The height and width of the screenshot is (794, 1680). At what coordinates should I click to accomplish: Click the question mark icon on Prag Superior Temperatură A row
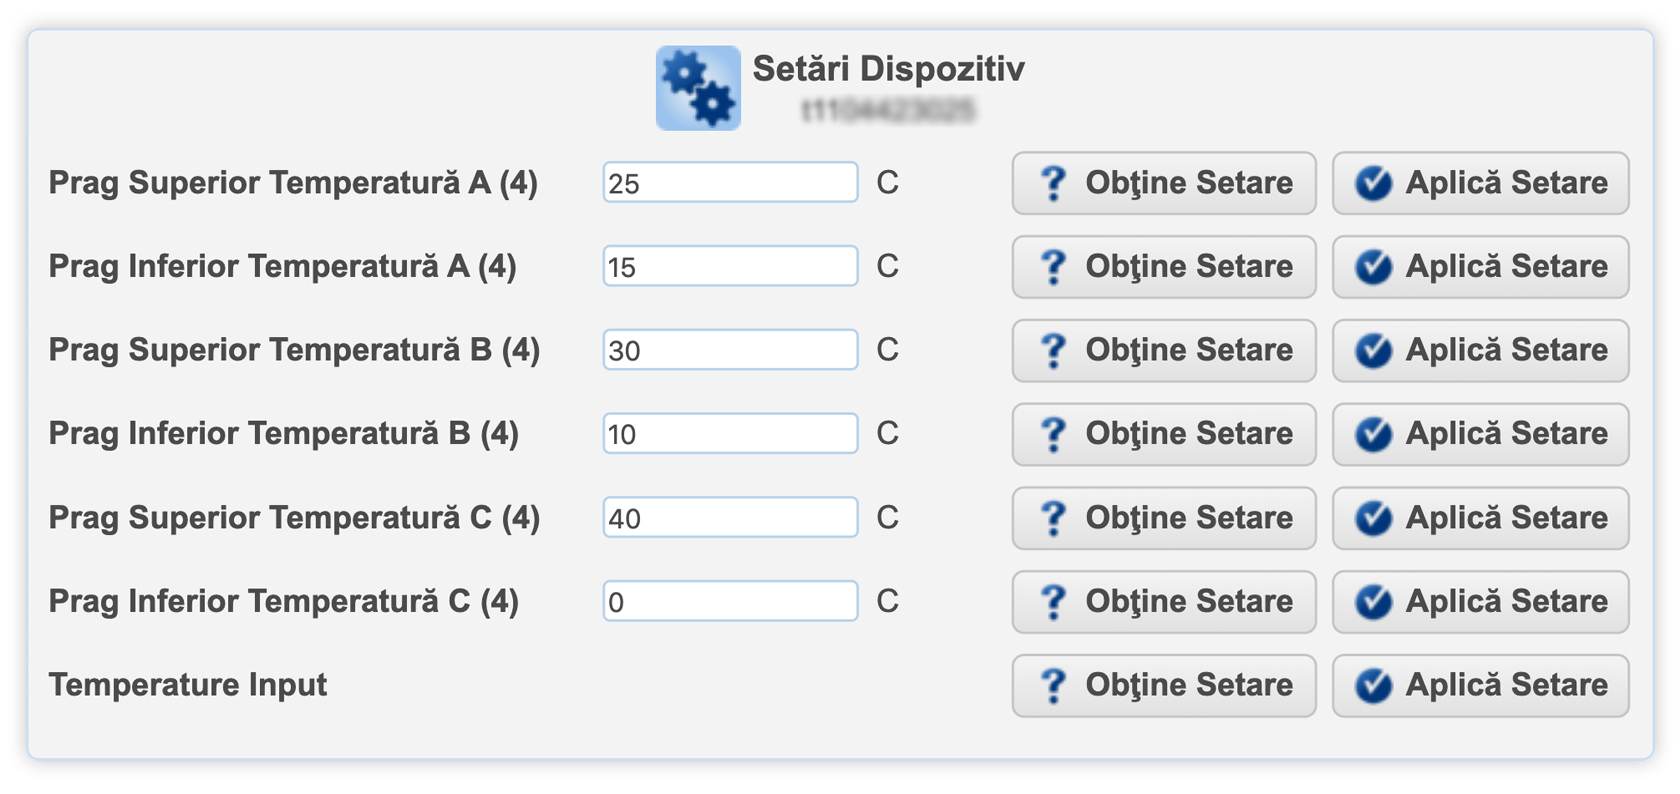tap(1054, 183)
